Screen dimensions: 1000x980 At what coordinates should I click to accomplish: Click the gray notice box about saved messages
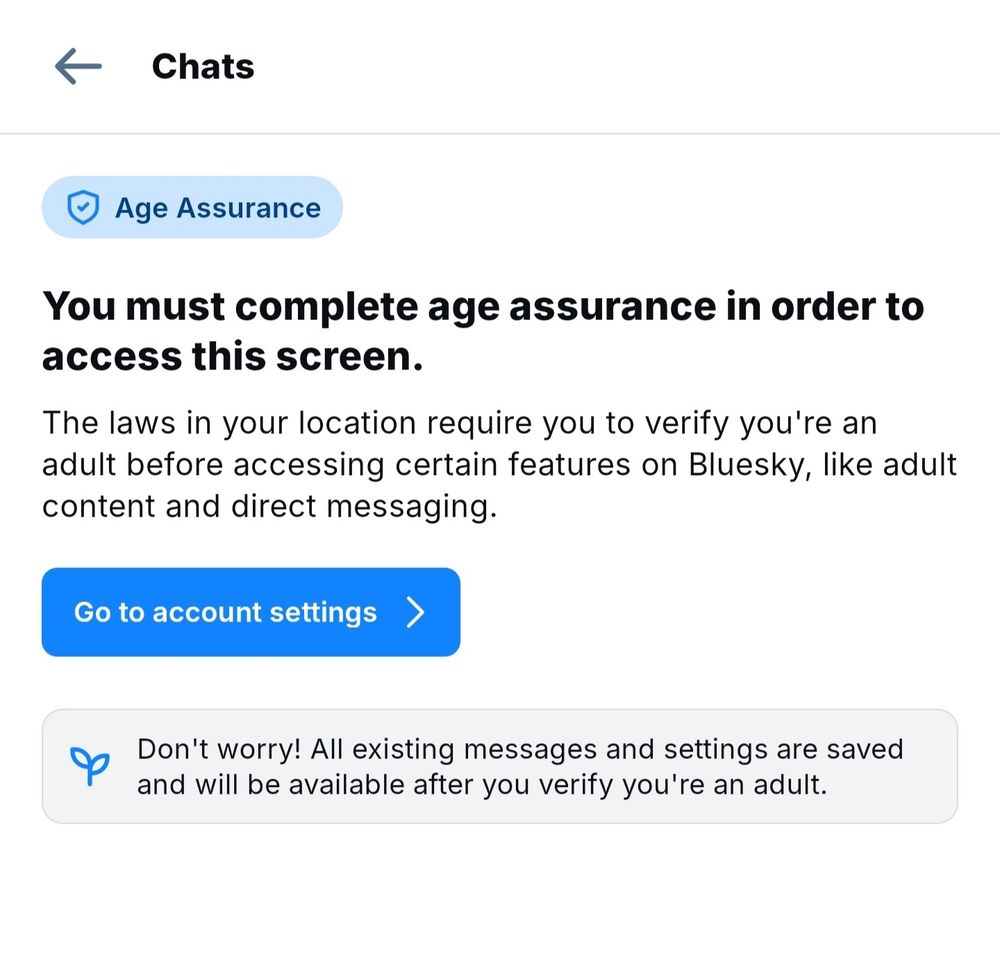pos(500,766)
